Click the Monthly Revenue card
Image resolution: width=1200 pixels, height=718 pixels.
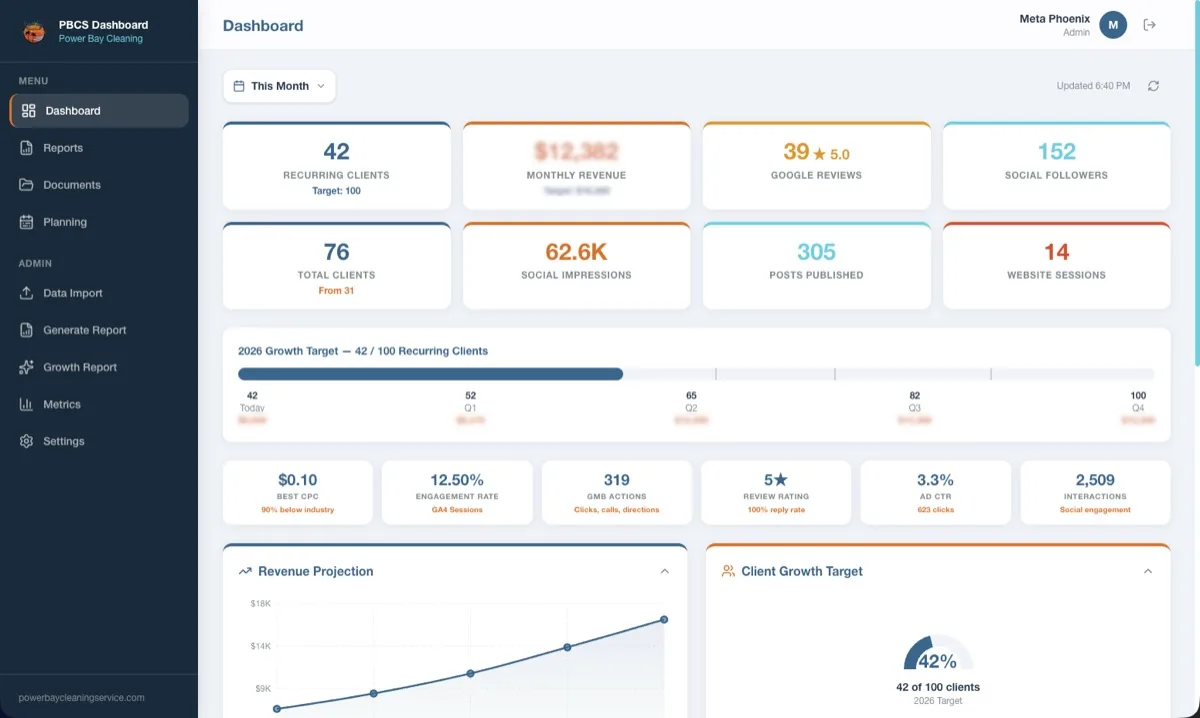point(576,166)
